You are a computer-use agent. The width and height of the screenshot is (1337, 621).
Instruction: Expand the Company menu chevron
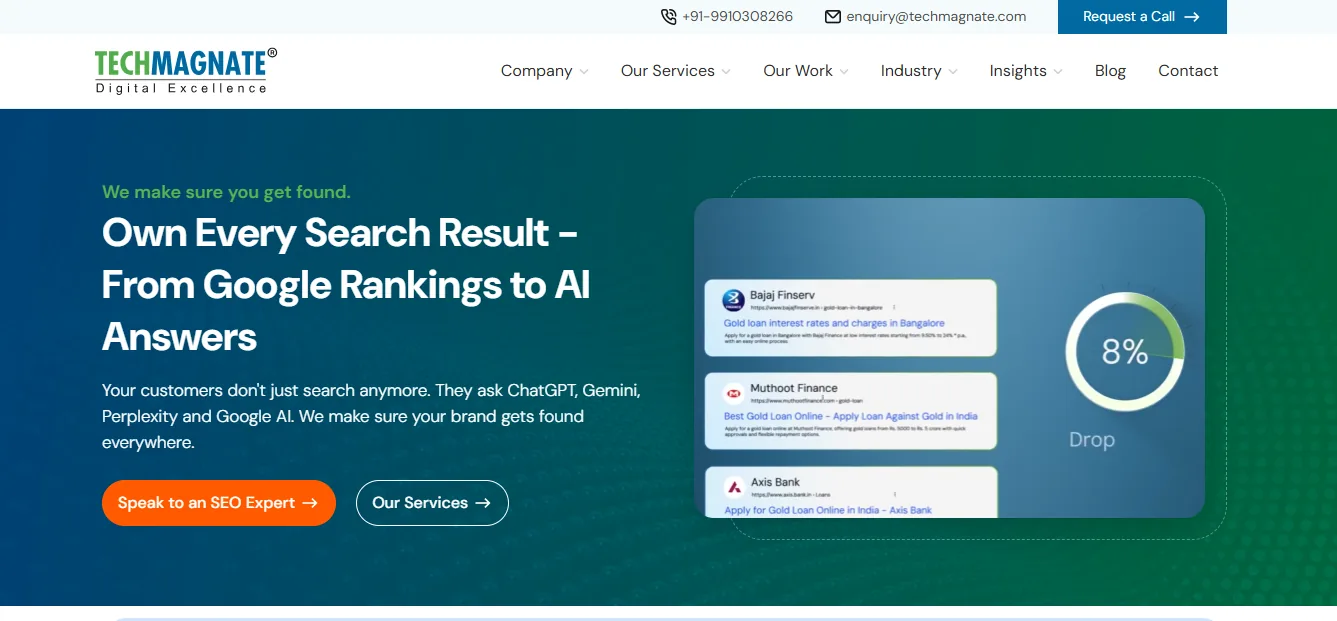click(584, 72)
